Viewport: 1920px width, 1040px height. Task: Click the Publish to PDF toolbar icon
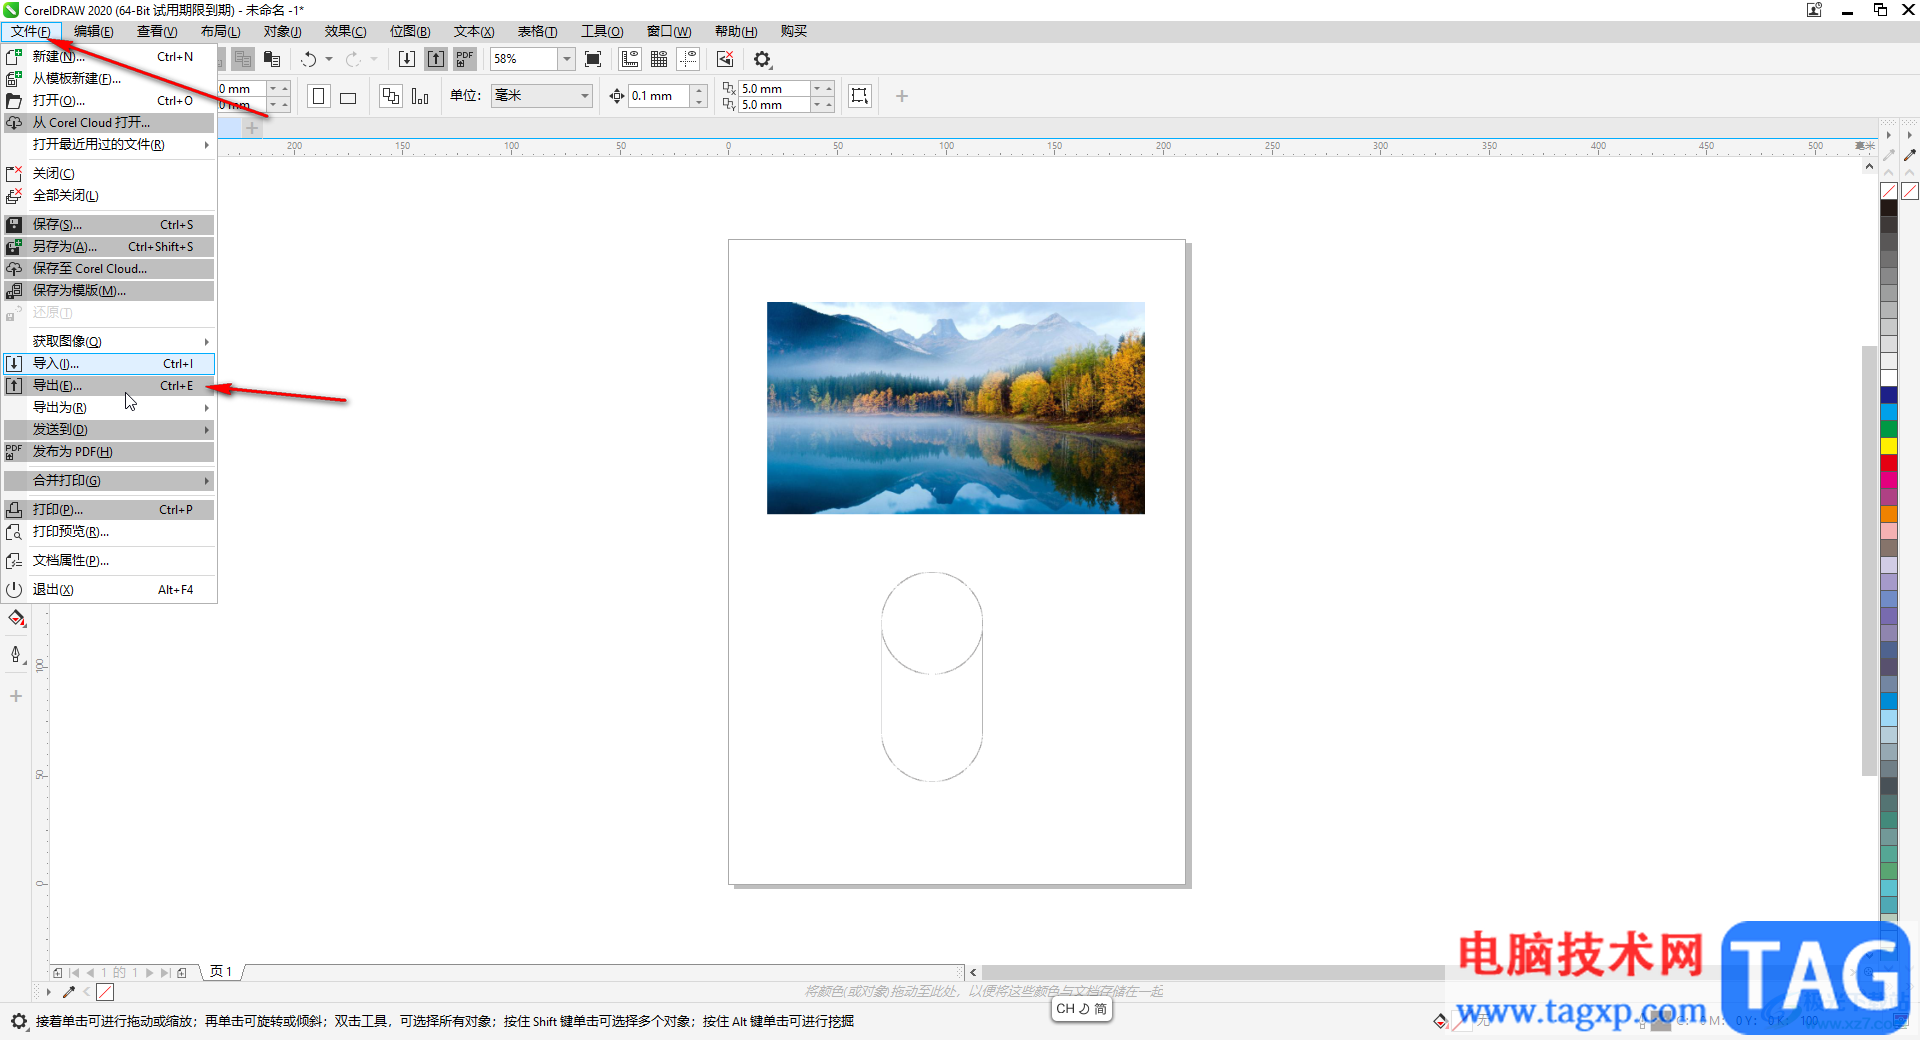coord(465,59)
